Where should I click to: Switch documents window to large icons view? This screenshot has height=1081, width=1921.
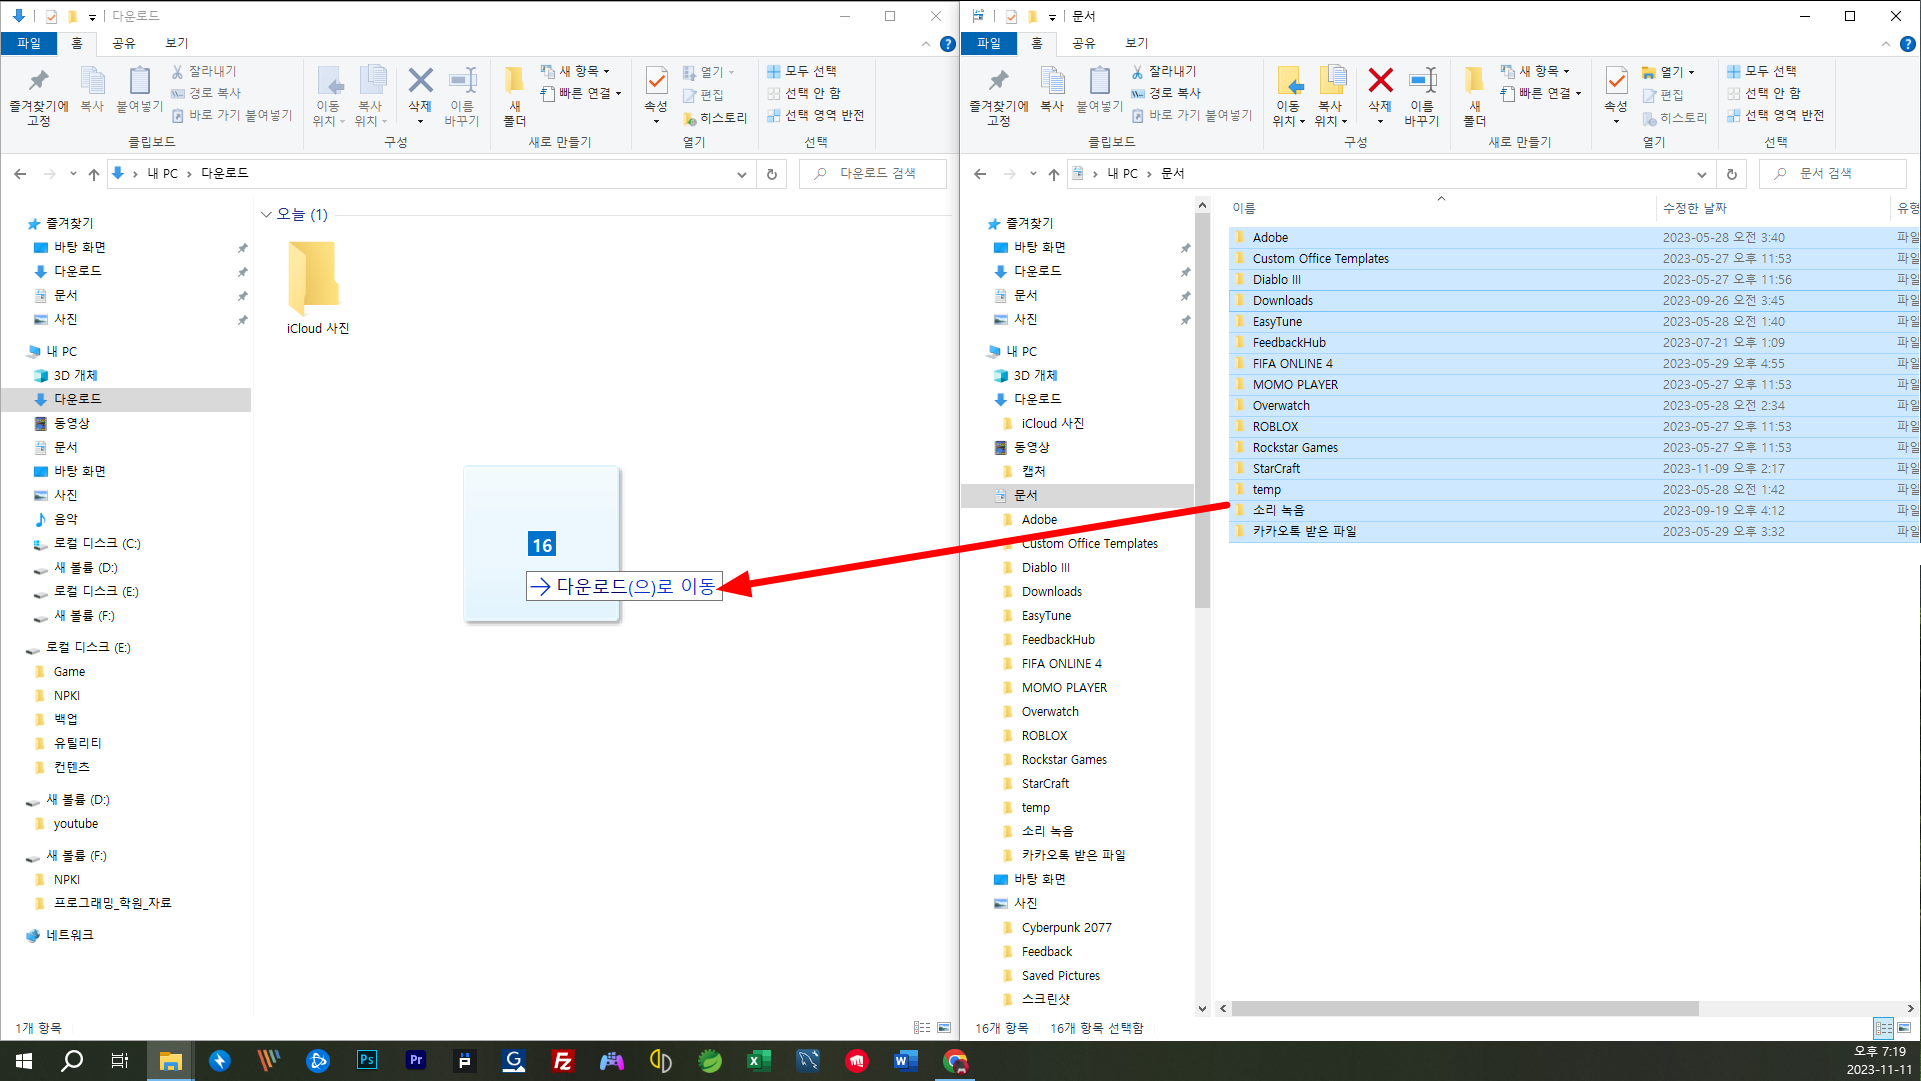(x=1904, y=1028)
